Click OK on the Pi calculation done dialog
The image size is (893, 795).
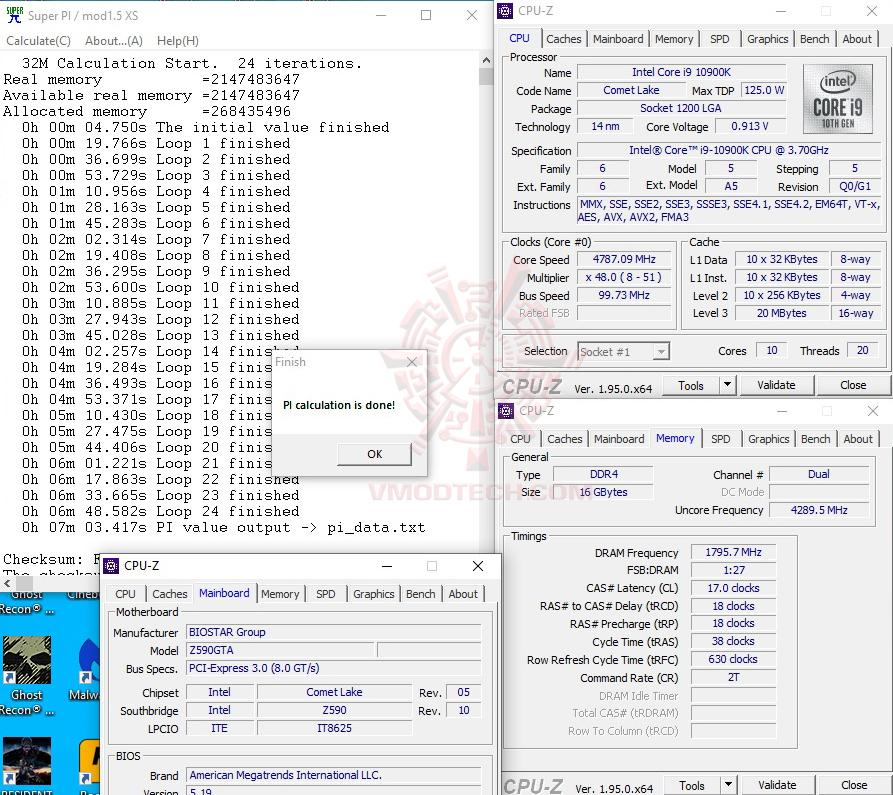pyautogui.click(x=374, y=453)
